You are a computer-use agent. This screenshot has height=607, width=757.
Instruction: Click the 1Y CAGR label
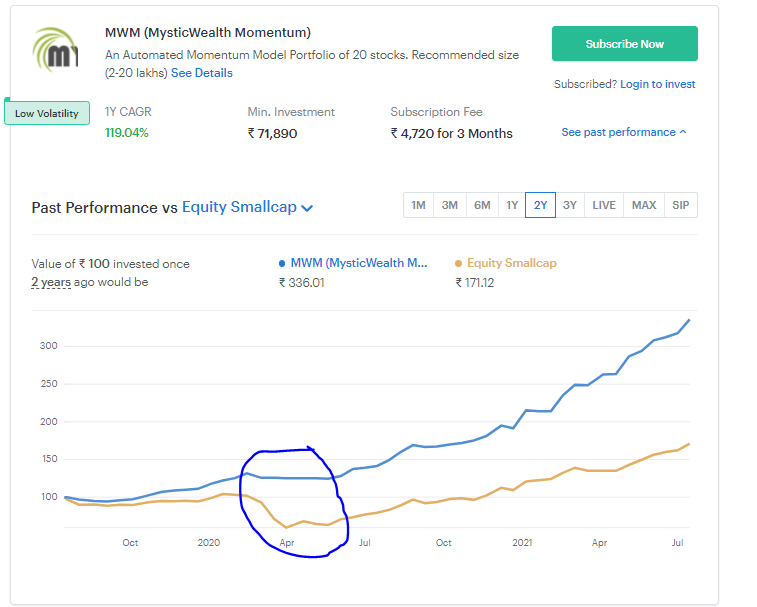click(128, 112)
